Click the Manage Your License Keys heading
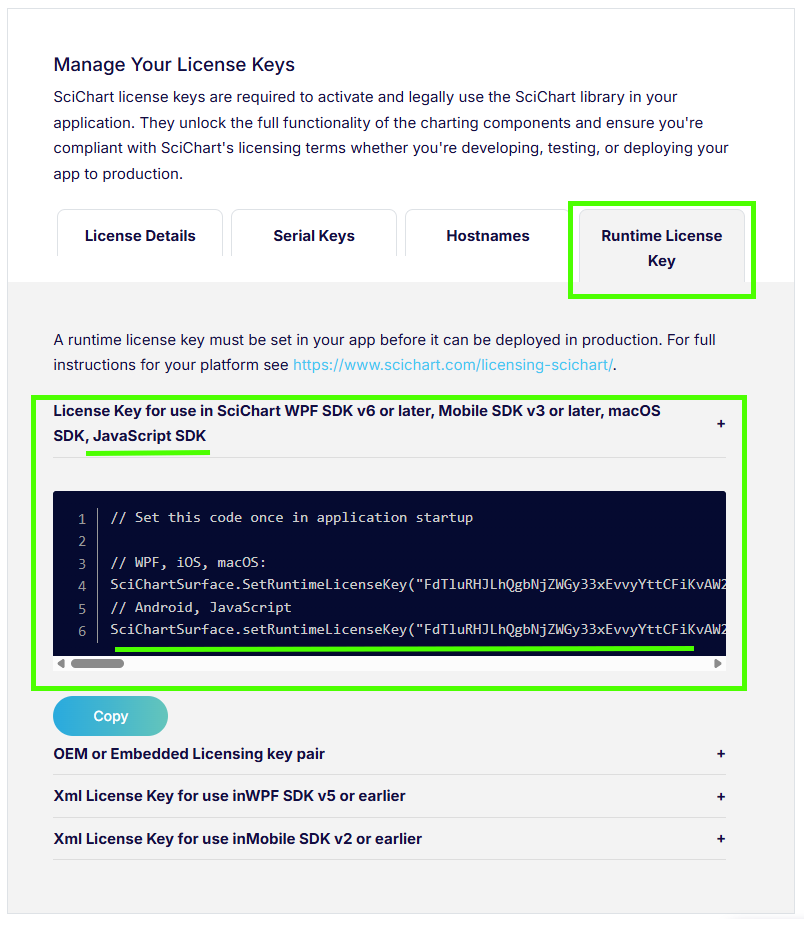 click(174, 64)
